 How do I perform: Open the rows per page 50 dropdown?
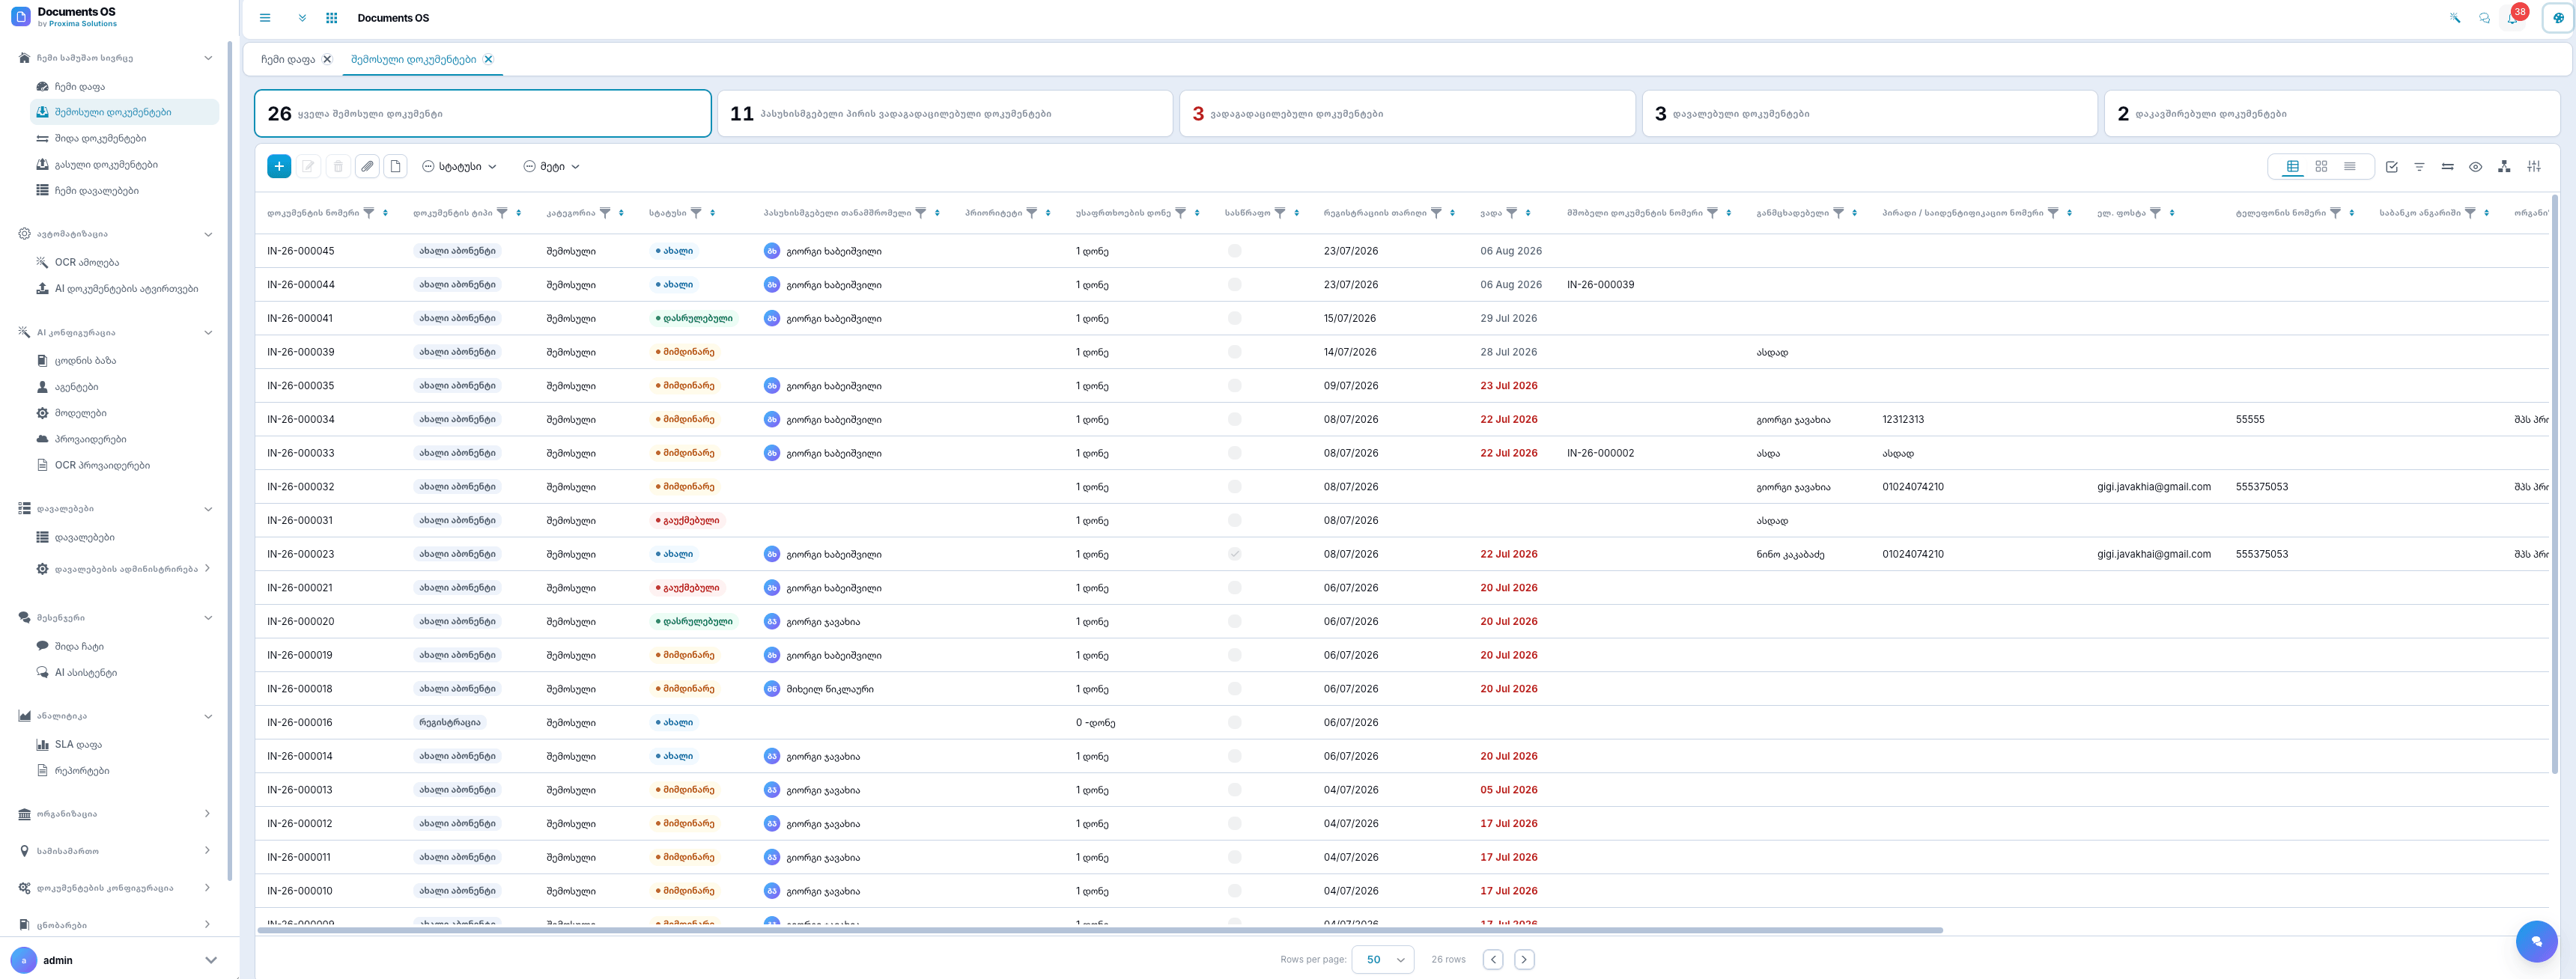1382,959
